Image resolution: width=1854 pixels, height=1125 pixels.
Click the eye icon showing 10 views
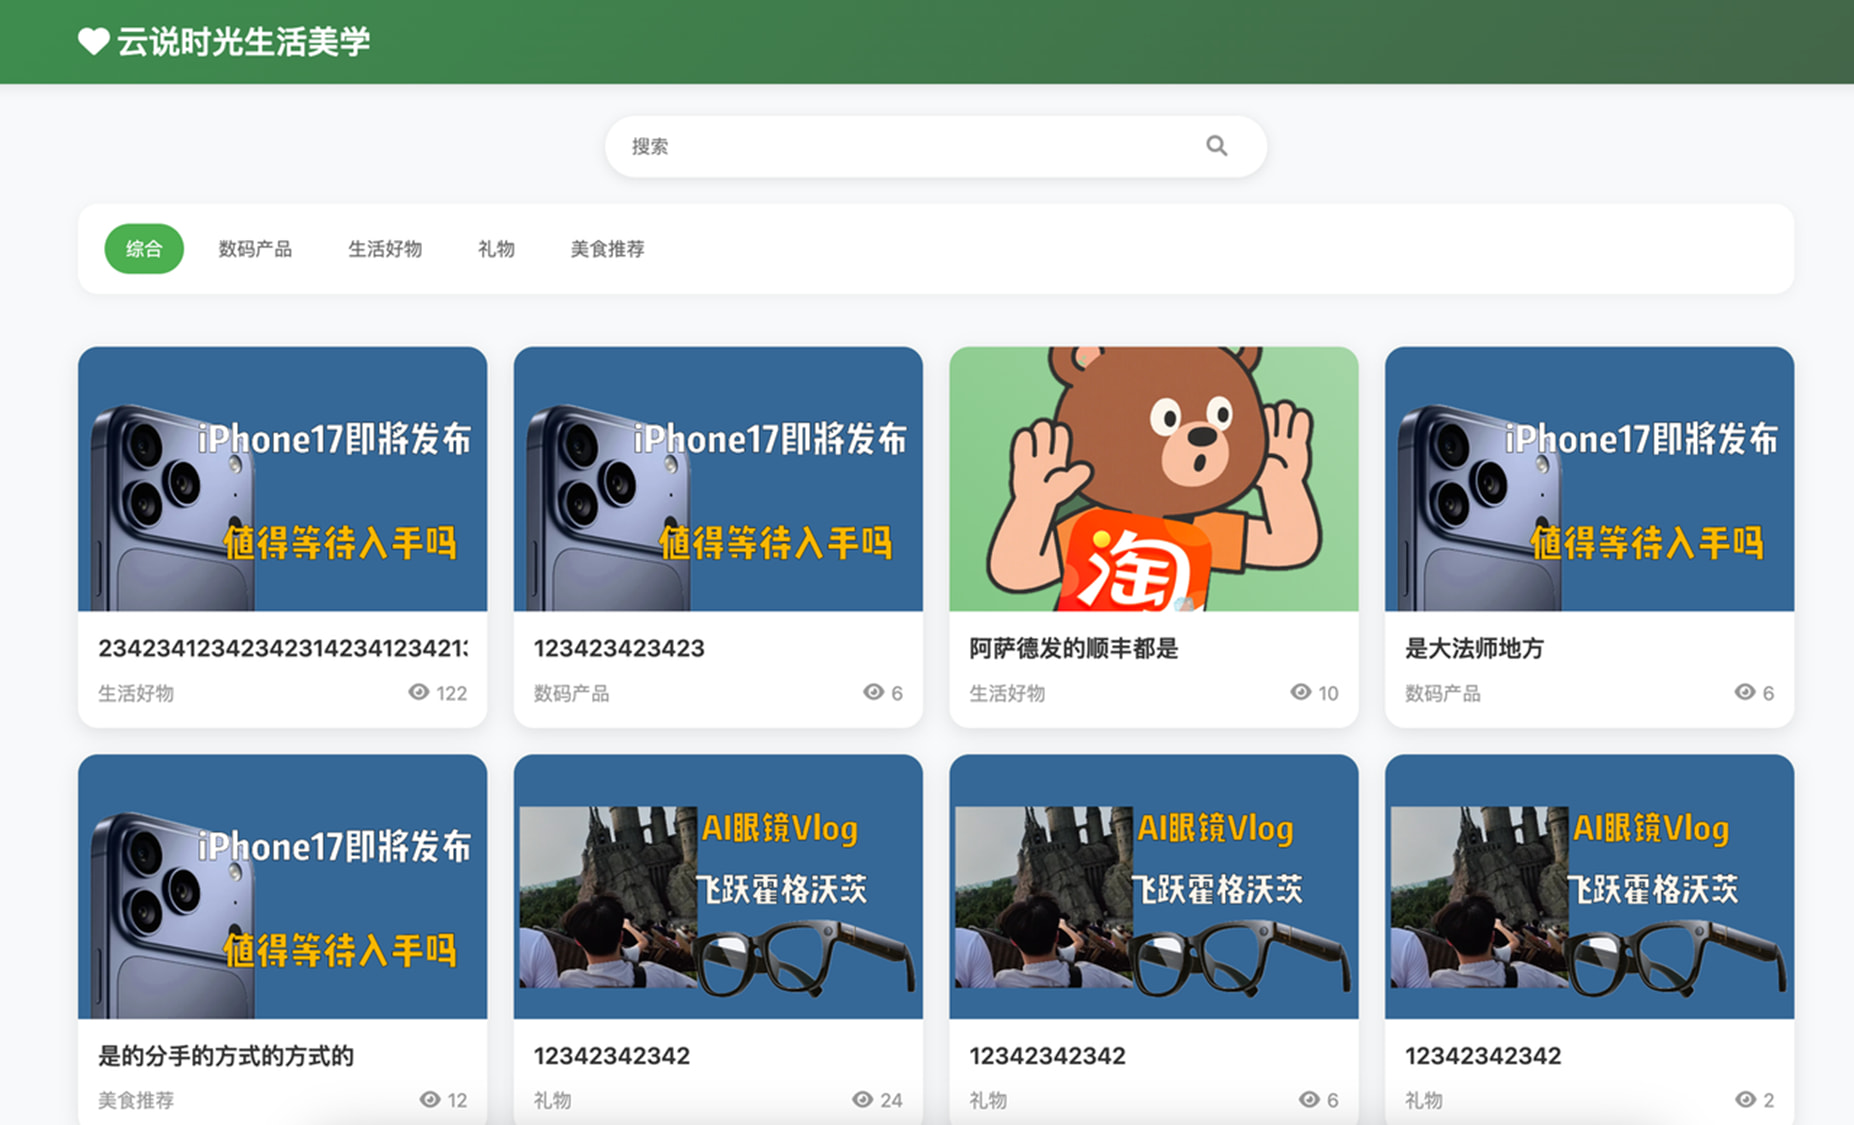1300,692
